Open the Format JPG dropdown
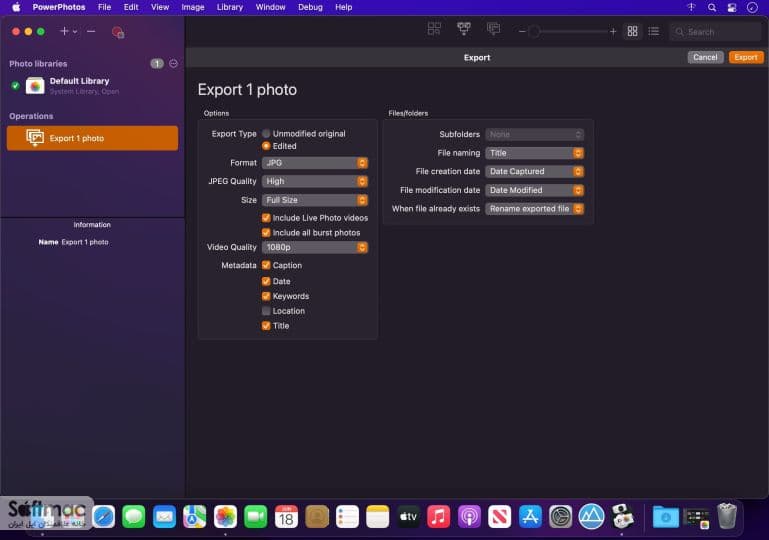 tap(314, 163)
